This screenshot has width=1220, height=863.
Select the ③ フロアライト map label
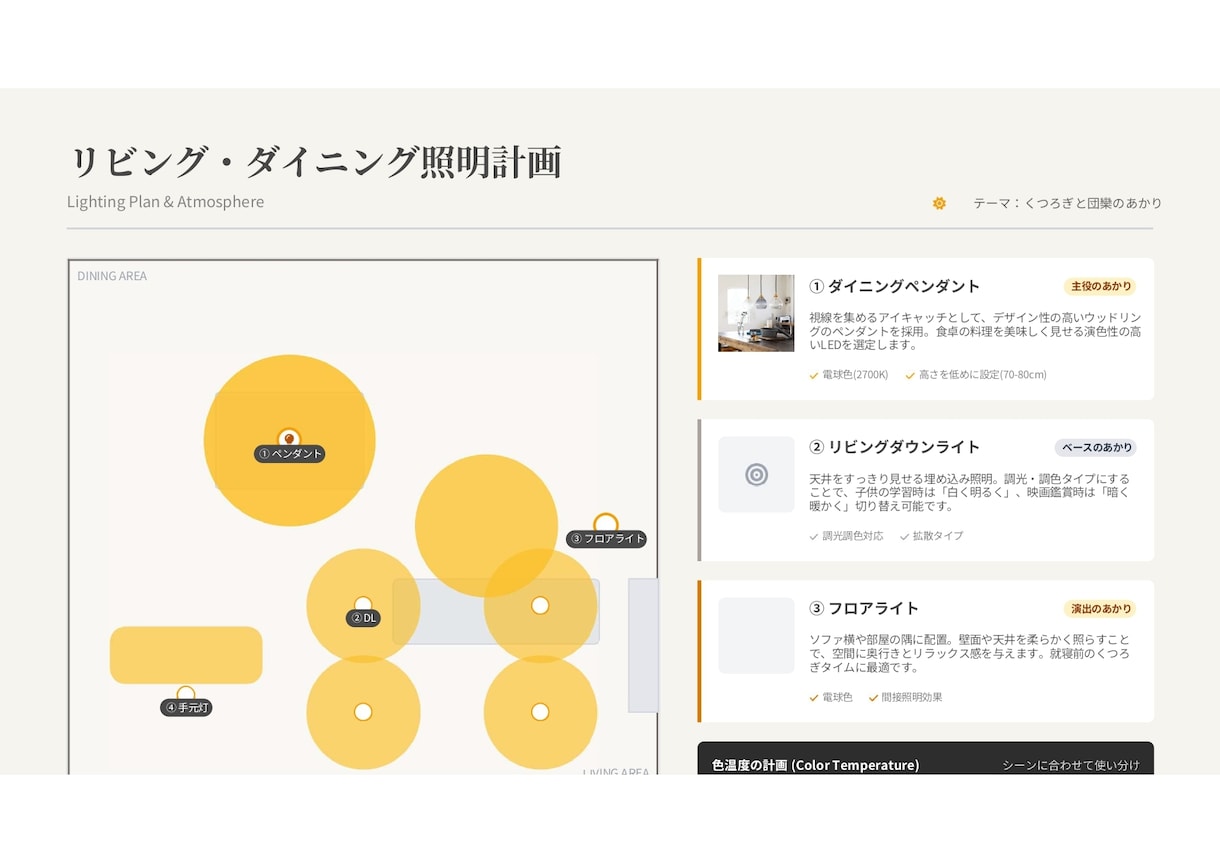click(x=607, y=539)
